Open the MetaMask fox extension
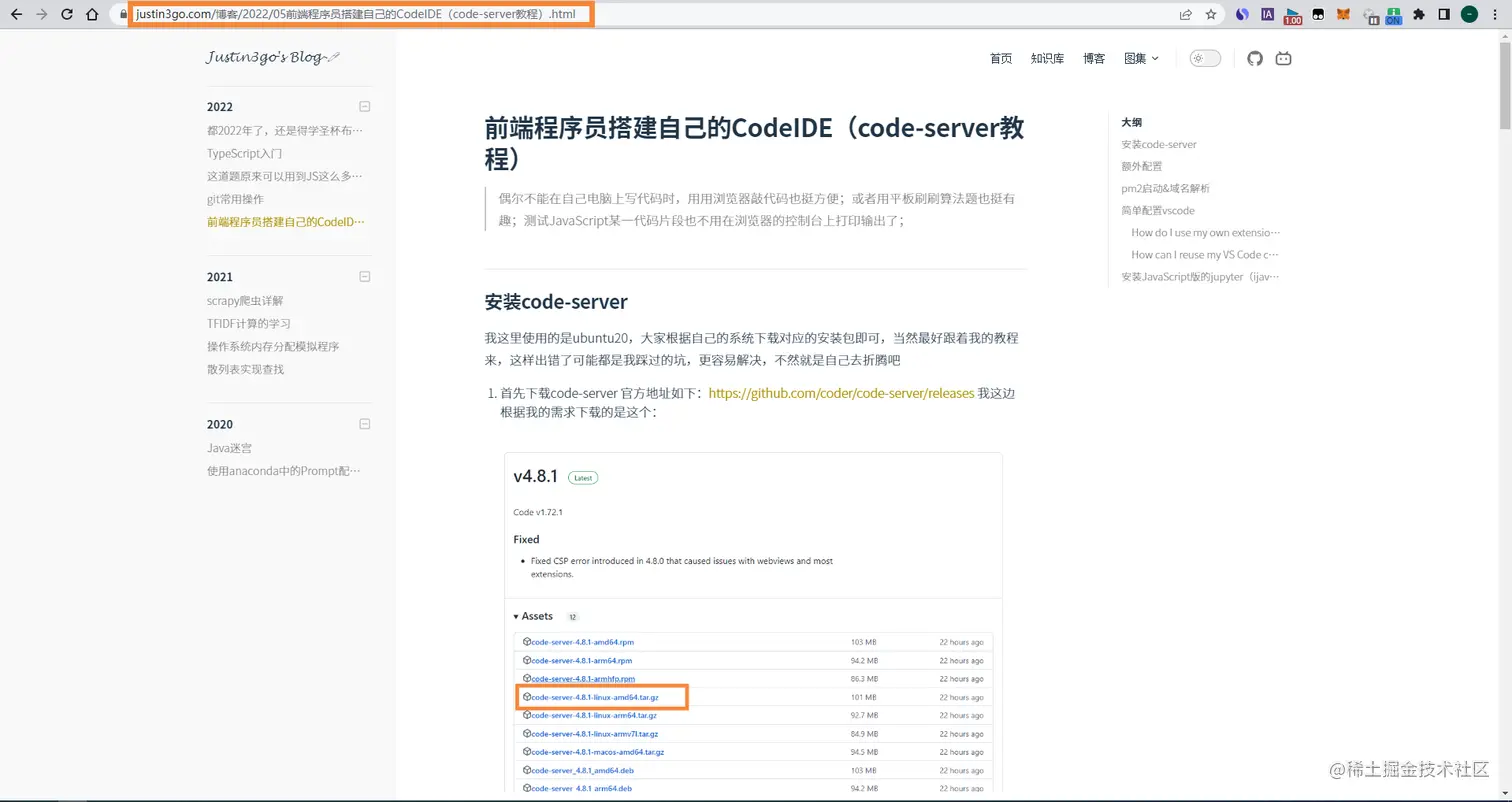 pyautogui.click(x=1344, y=14)
